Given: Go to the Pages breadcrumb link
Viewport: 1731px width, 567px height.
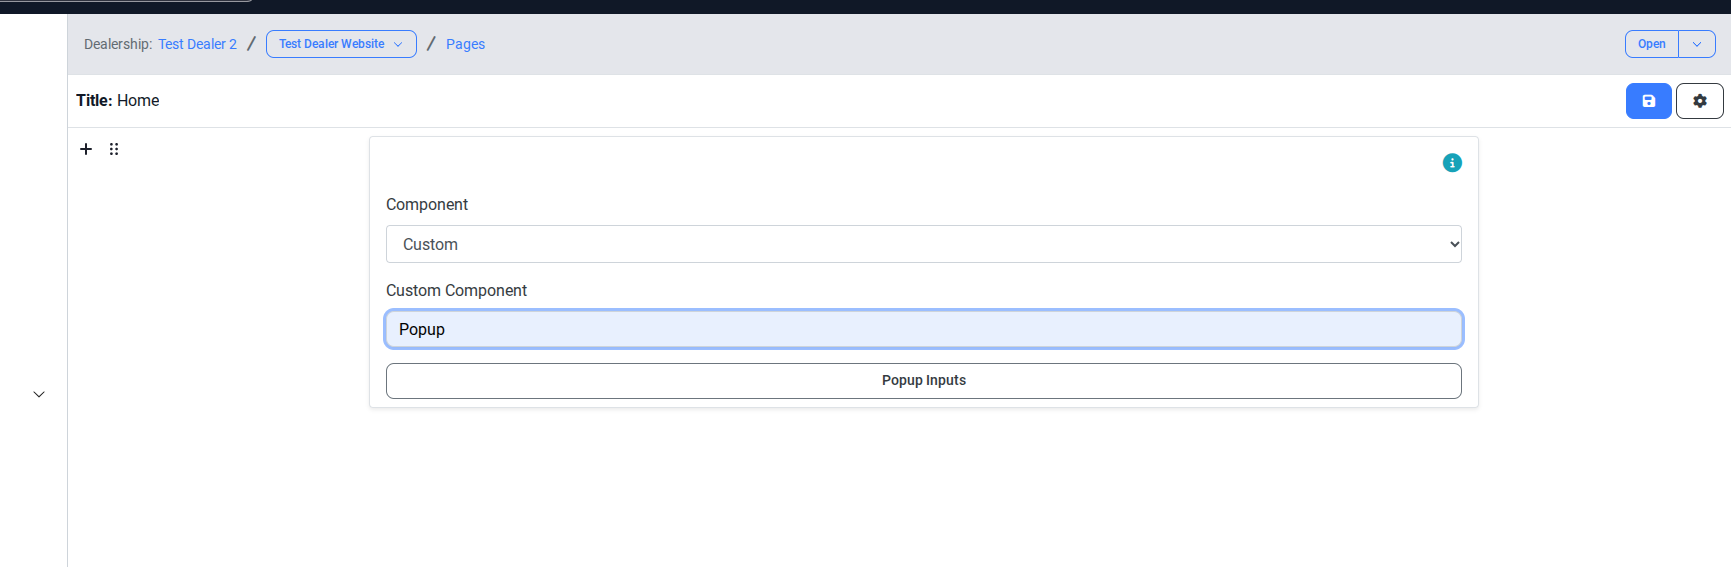Looking at the screenshot, I should coord(465,44).
